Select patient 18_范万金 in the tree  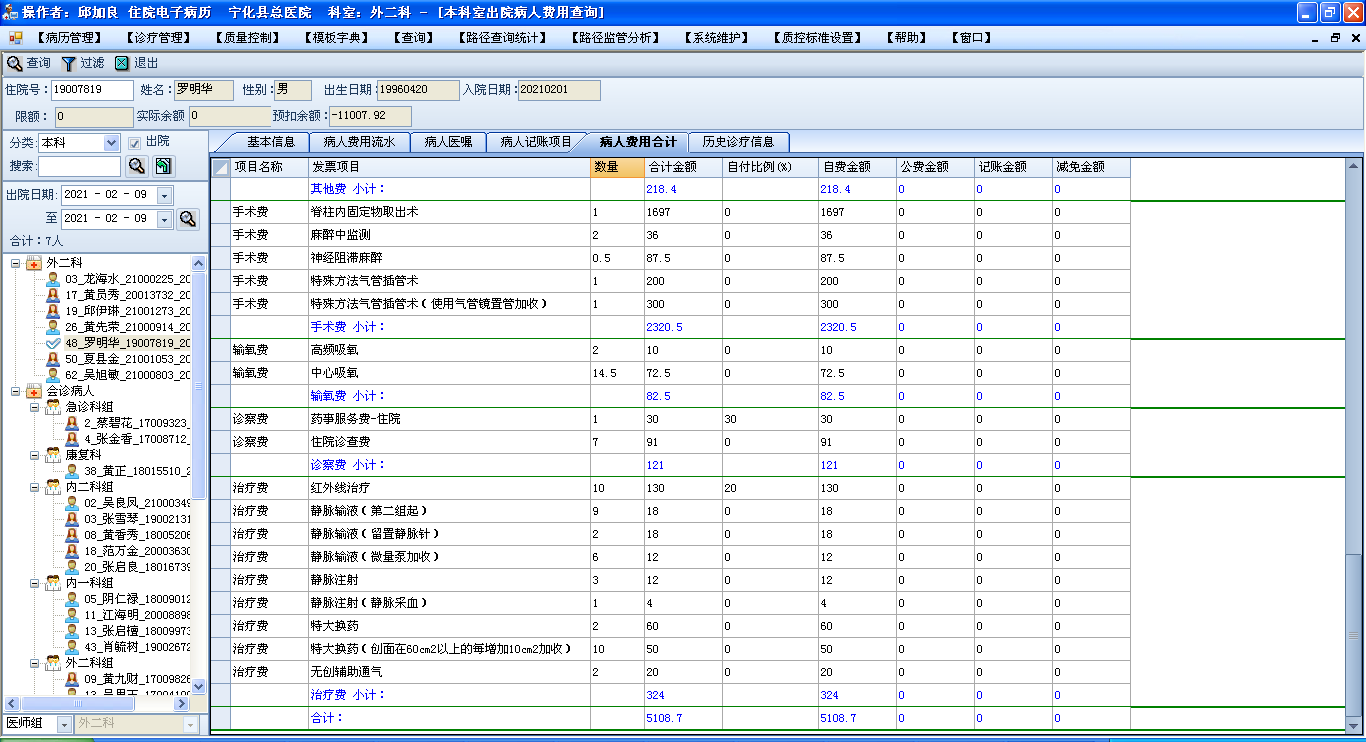pos(137,551)
